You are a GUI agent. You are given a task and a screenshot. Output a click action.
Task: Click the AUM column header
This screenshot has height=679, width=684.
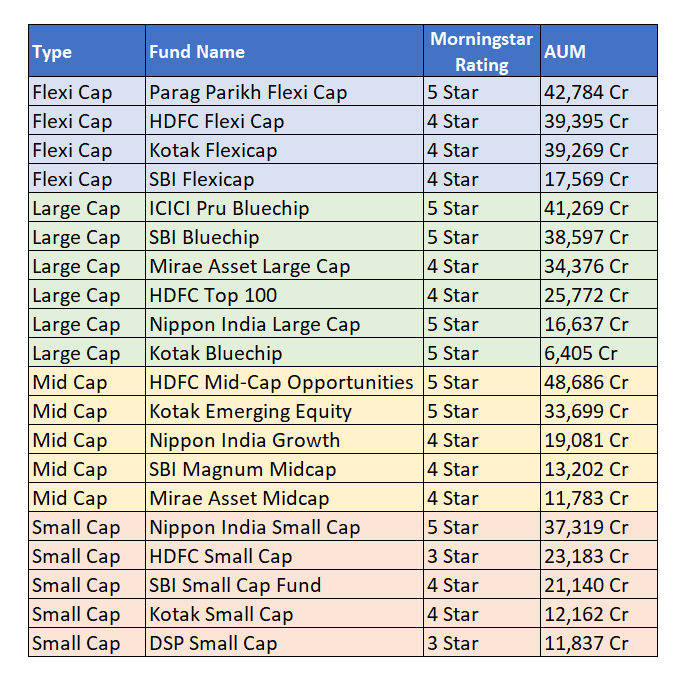tap(565, 52)
